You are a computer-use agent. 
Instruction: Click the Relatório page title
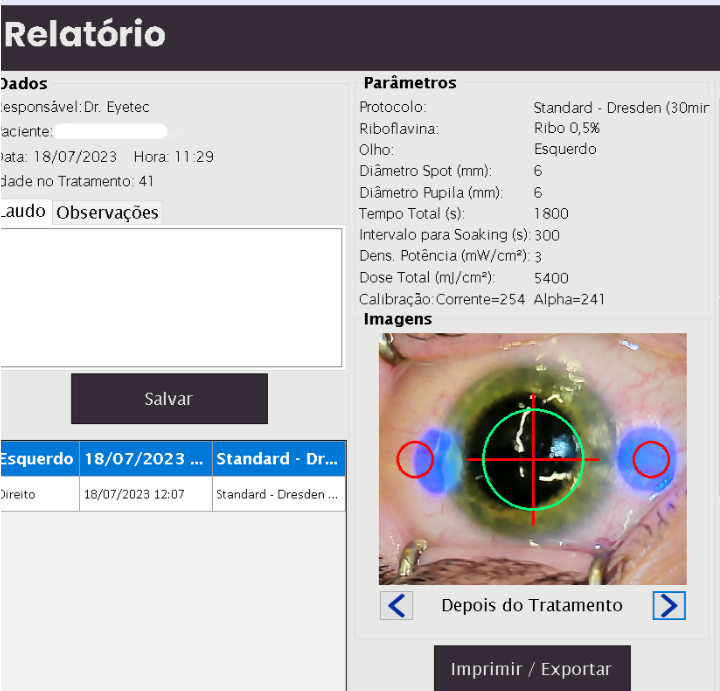point(85,34)
